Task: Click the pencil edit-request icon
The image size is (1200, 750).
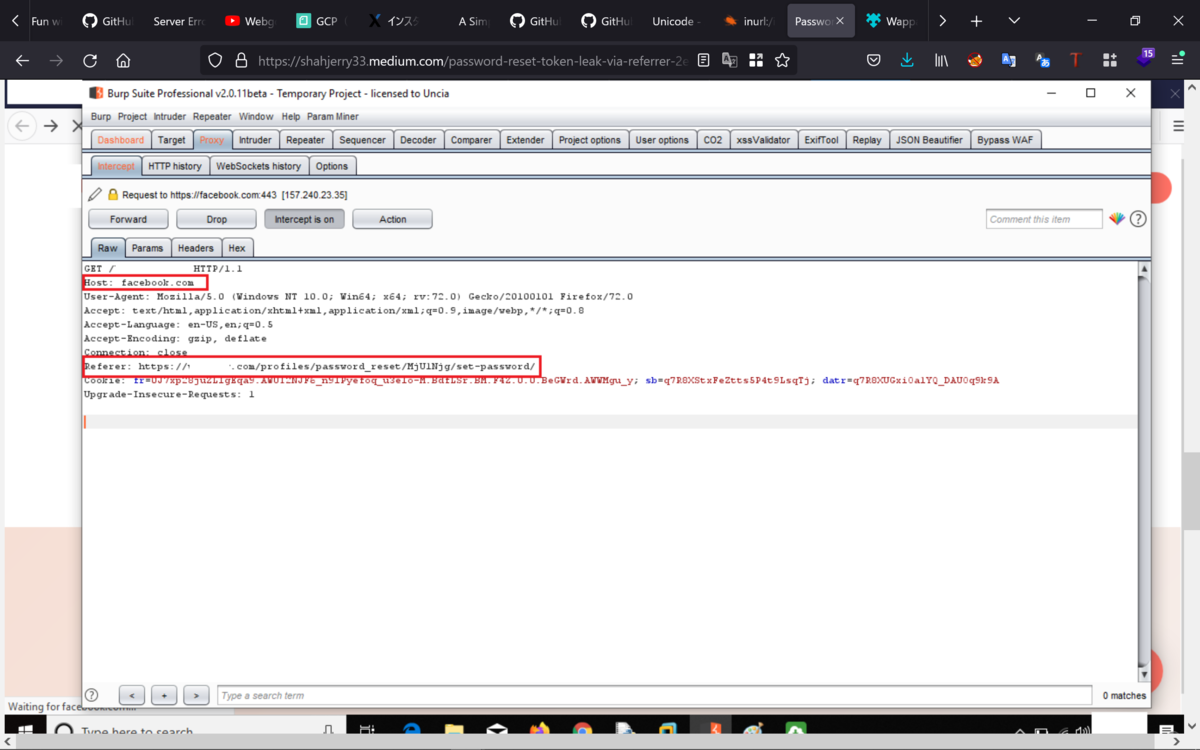Action: (95, 195)
